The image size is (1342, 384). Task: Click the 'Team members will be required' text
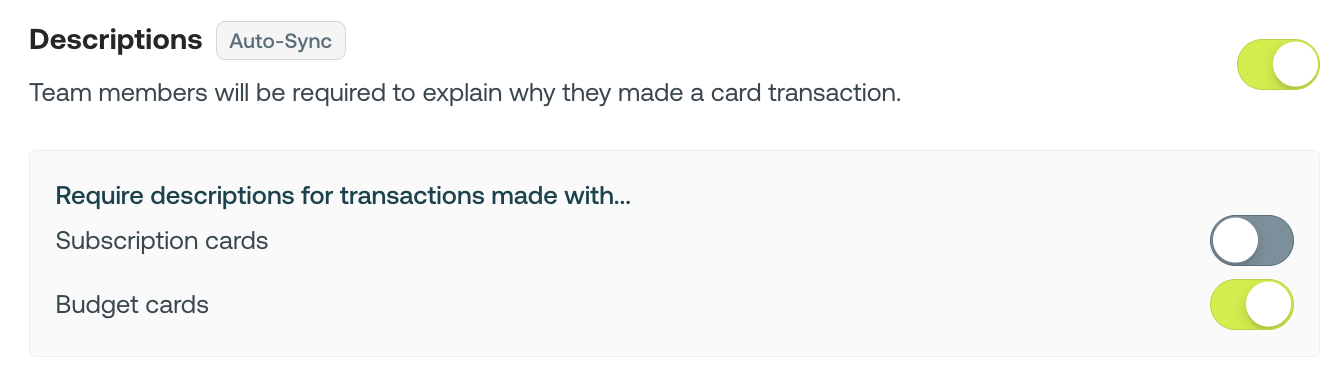465,95
